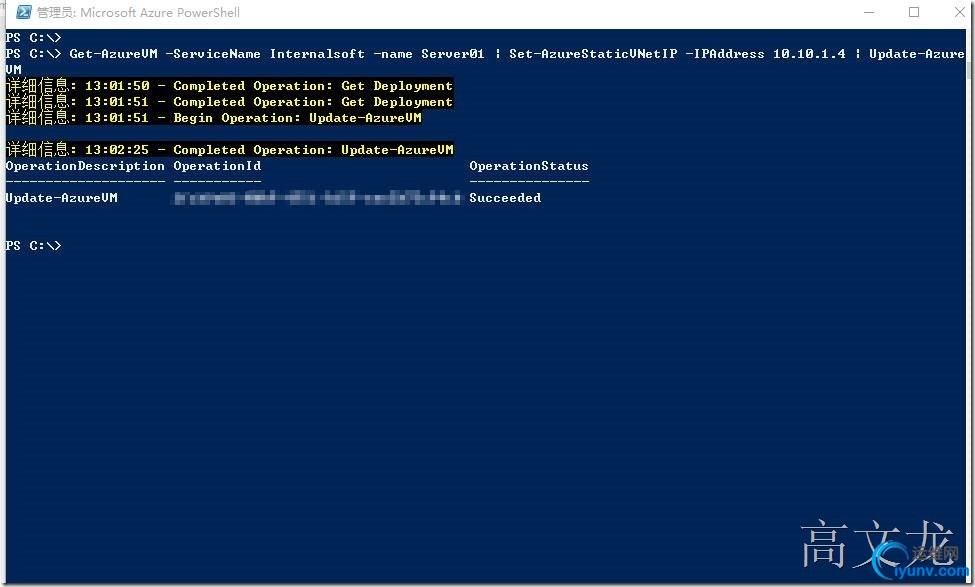This screenshot has height=587, width=975.
Task: Click the 'OperationStatus' column header
Action: click(529, 166)
